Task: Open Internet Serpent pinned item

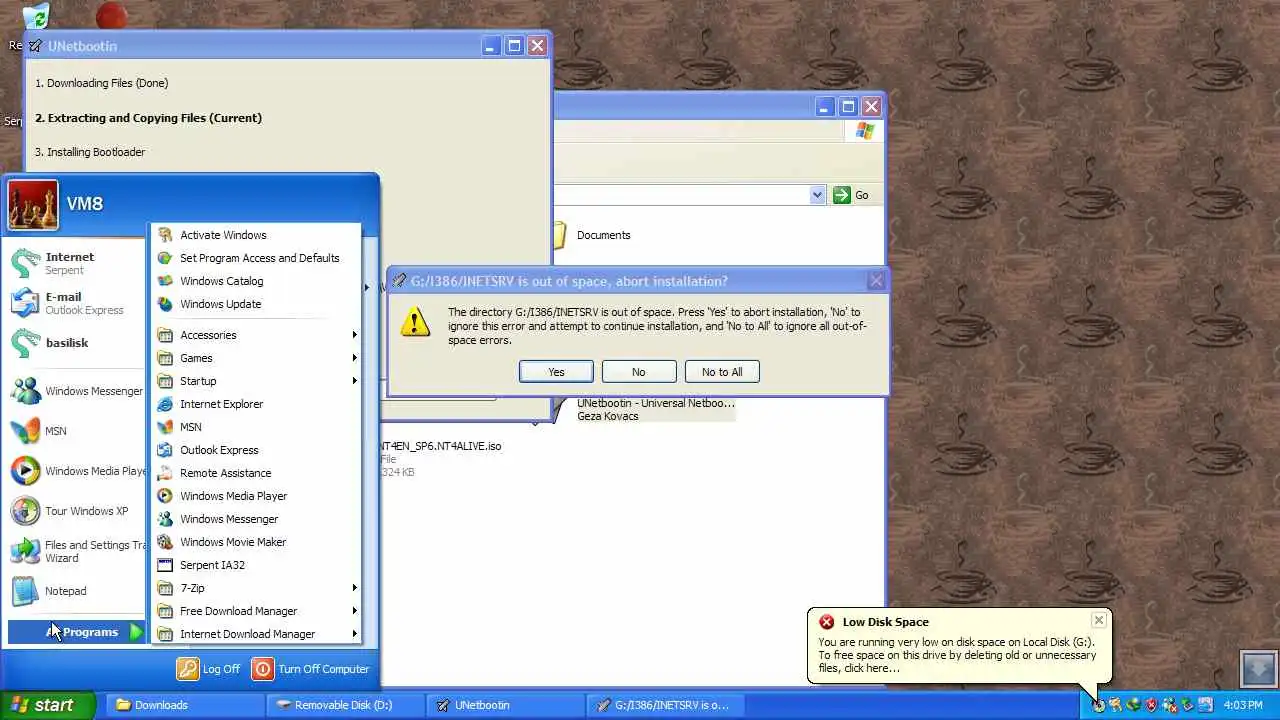Action: [76, 263]
